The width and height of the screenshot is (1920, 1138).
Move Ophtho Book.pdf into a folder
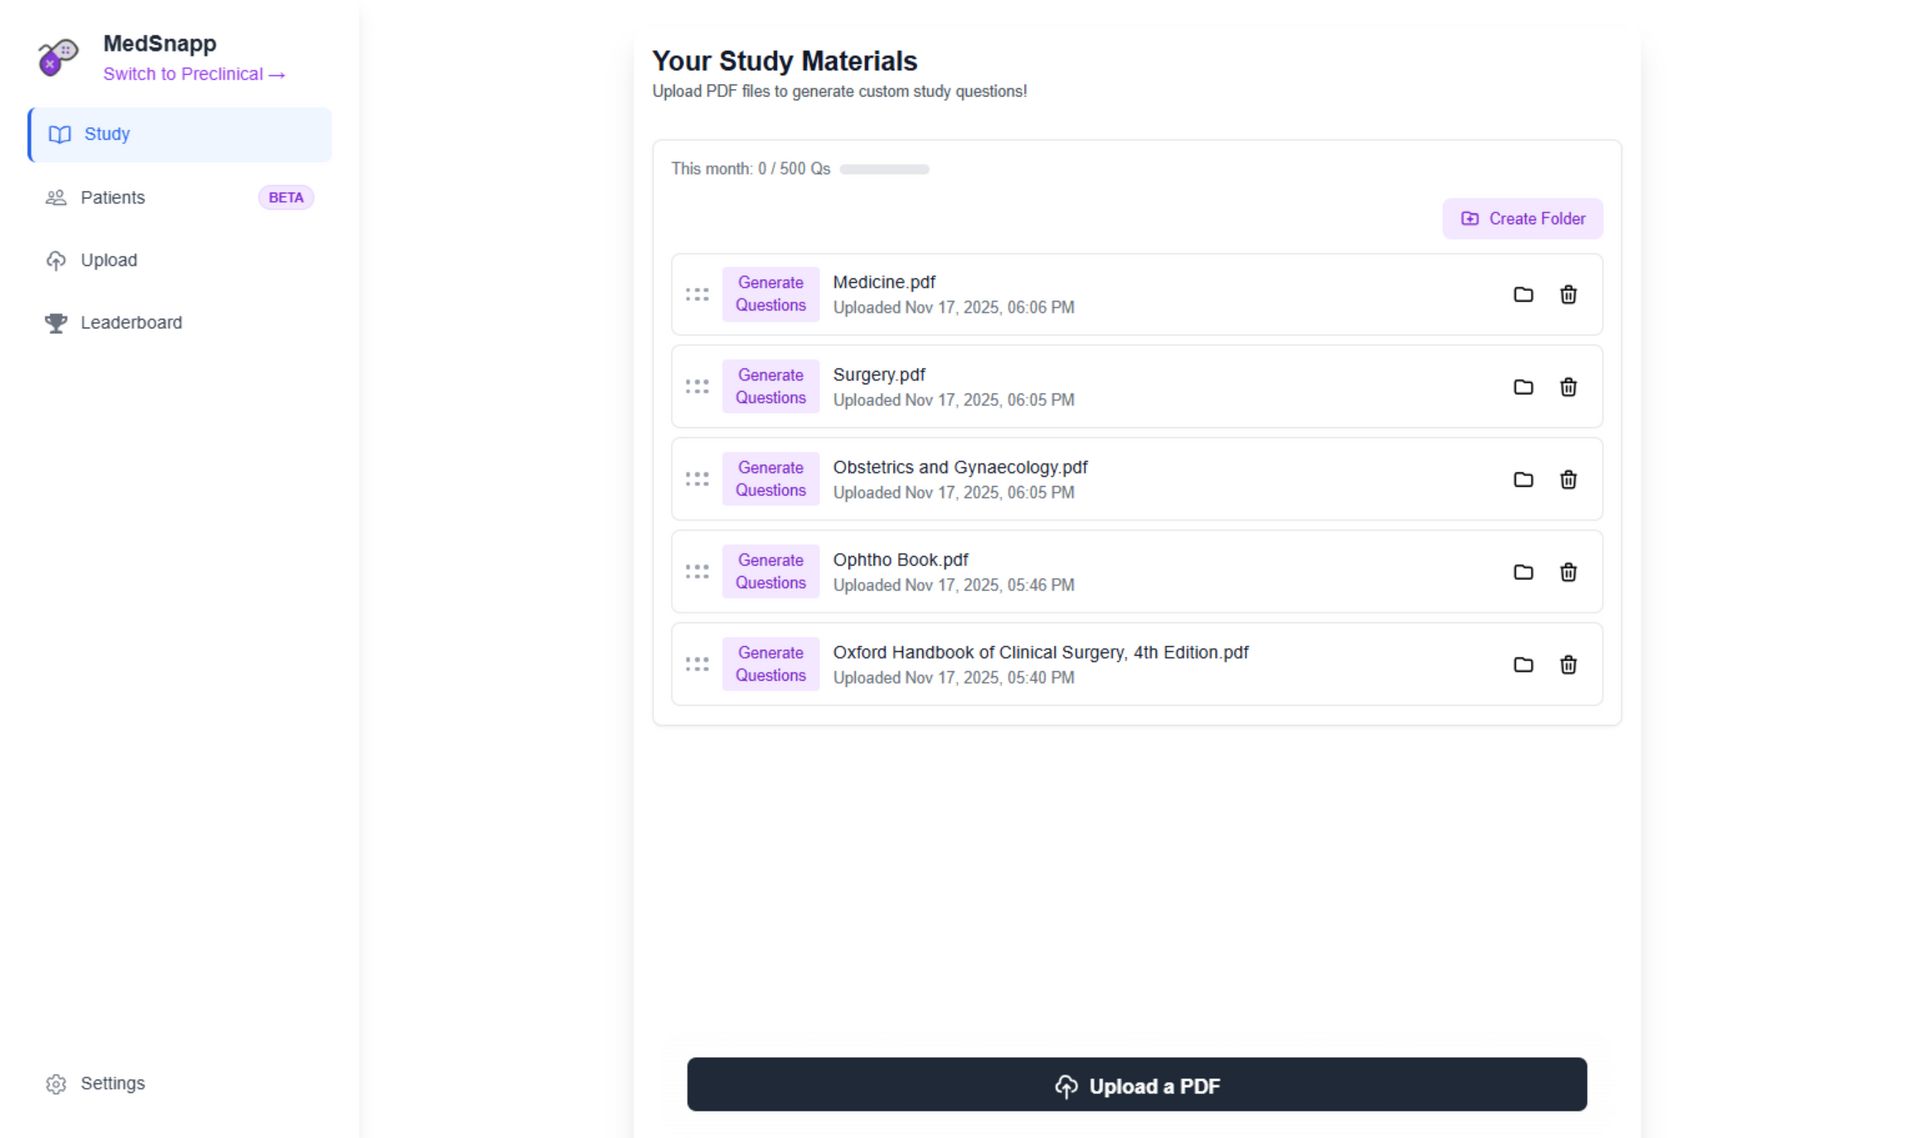[x=1523, y=572]
